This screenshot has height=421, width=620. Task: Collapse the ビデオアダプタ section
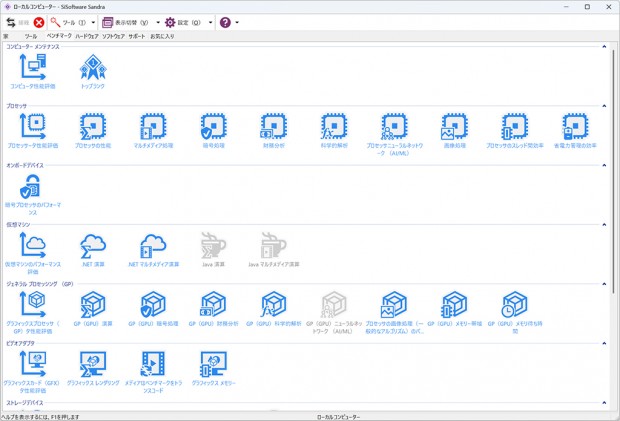(604, 344)
